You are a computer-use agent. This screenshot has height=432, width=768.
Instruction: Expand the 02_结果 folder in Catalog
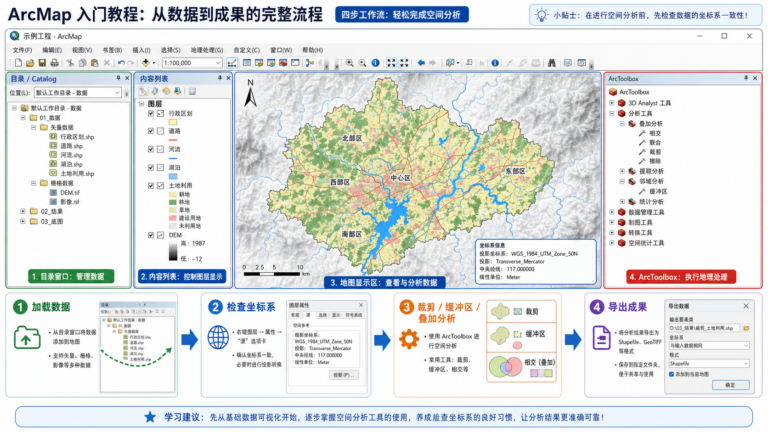pyautogui.click(x=23, y=211)
